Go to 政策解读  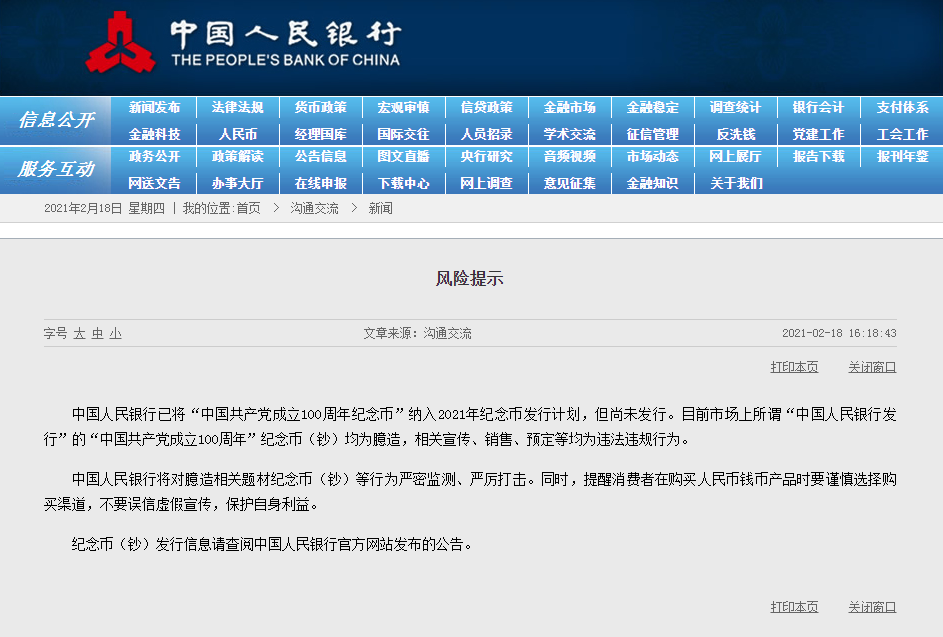[237, 156]
